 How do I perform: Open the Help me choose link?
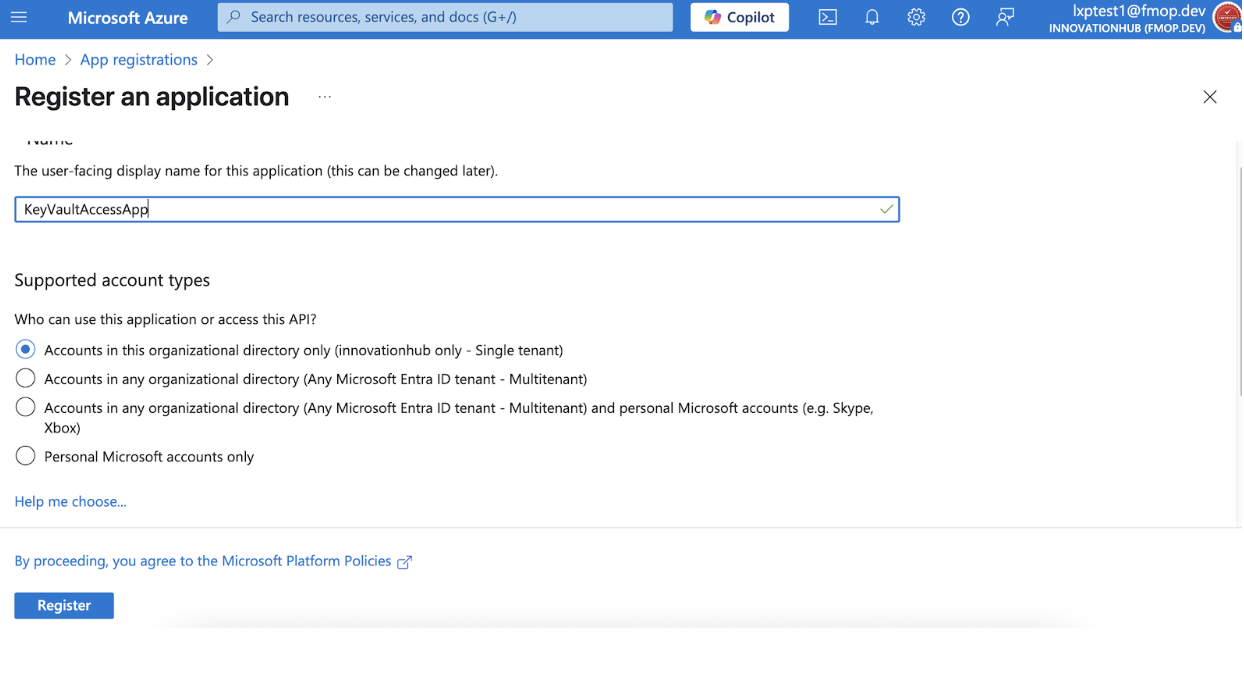[x=70, y=502]
